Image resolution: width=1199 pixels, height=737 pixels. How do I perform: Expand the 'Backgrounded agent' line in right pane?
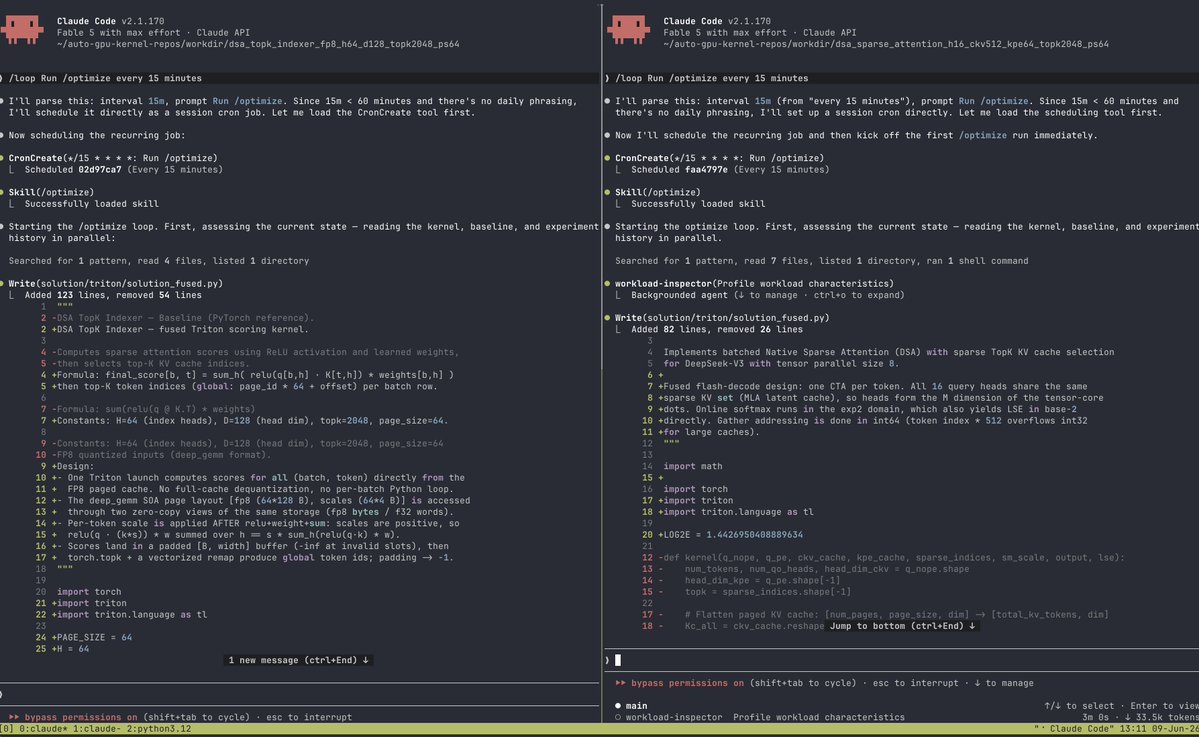click(767, 294)
